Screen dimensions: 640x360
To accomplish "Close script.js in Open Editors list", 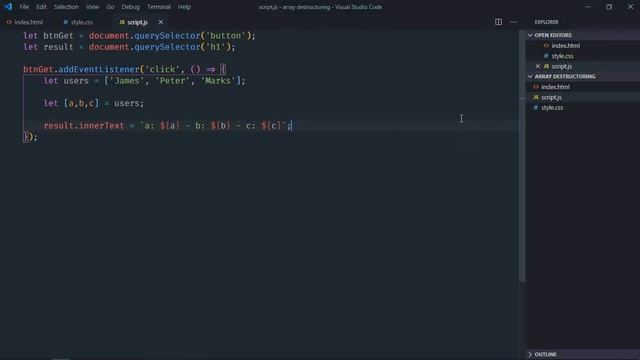I will [538, 66].
